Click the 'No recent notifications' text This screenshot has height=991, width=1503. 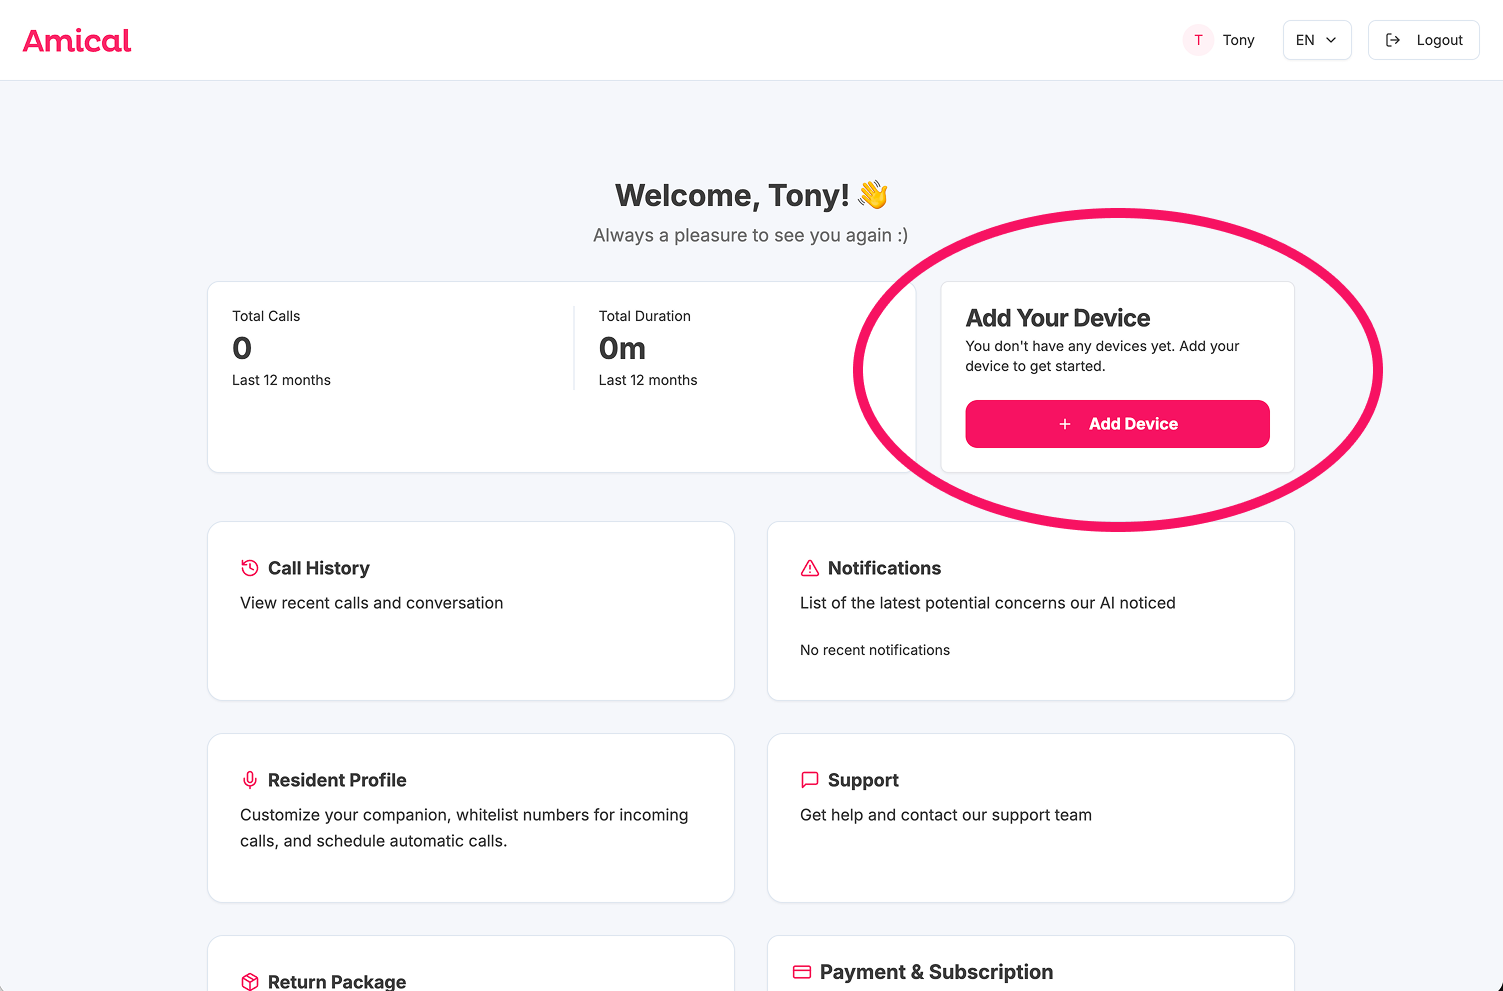point(875,650)
